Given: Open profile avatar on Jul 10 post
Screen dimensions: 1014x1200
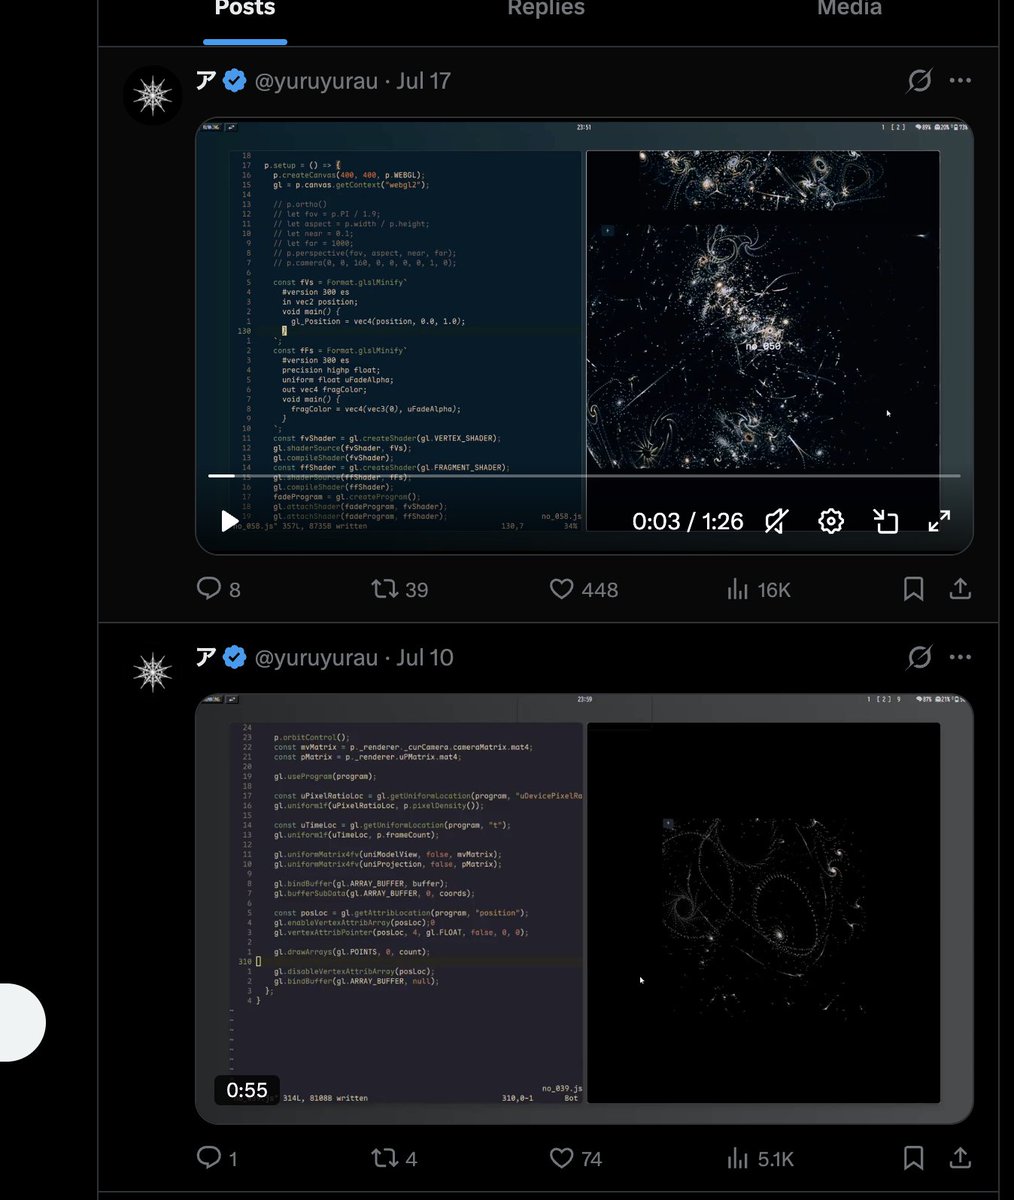Looking at the screenshot, I should (152, 673).
